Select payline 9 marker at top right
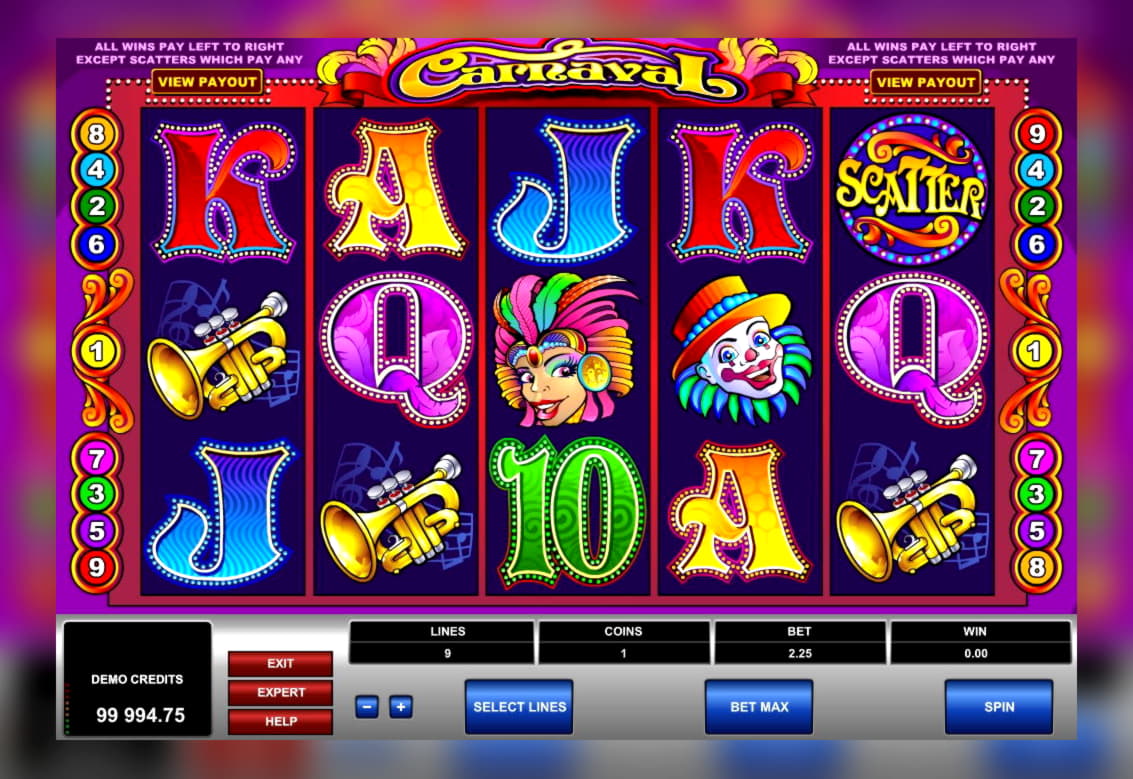This screenshot has width=1133, height=779. pyautogui.click(x=1036, y=134)
